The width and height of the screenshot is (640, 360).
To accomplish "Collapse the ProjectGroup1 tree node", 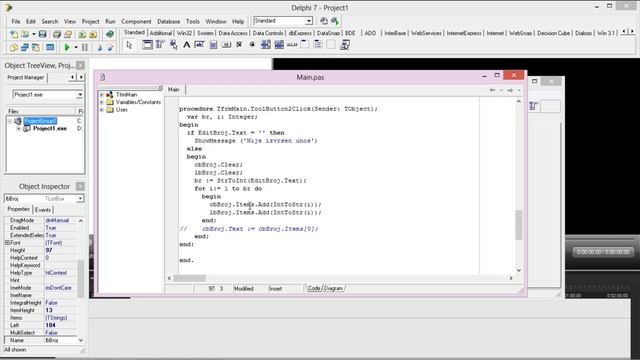I will tap(10, 121).
